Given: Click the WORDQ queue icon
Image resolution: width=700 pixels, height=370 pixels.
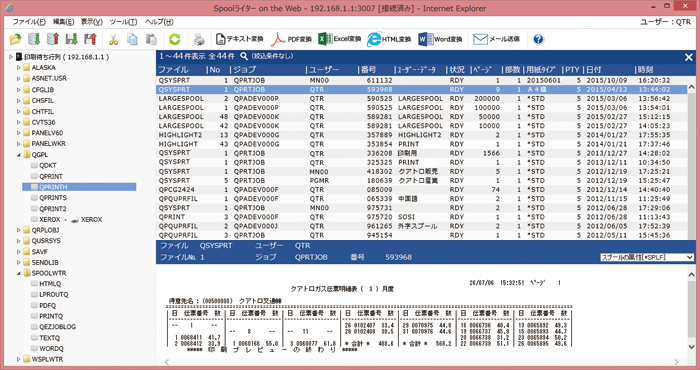Looking at the screenshot, I should pos(34,349).
